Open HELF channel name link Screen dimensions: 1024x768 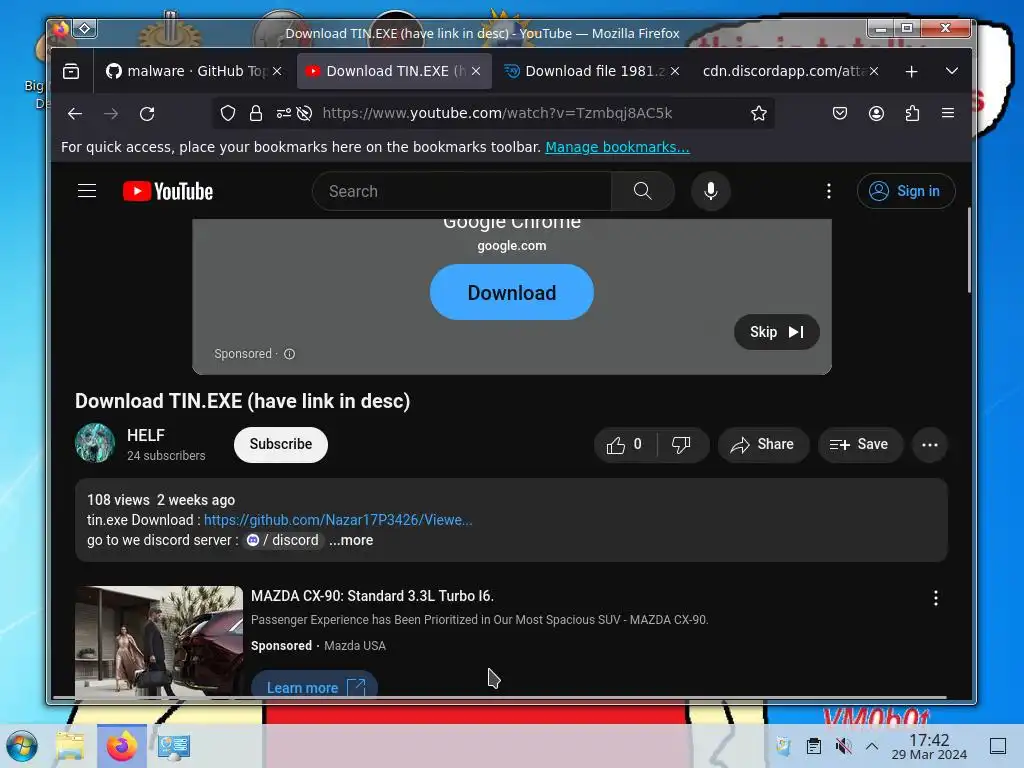146,436
